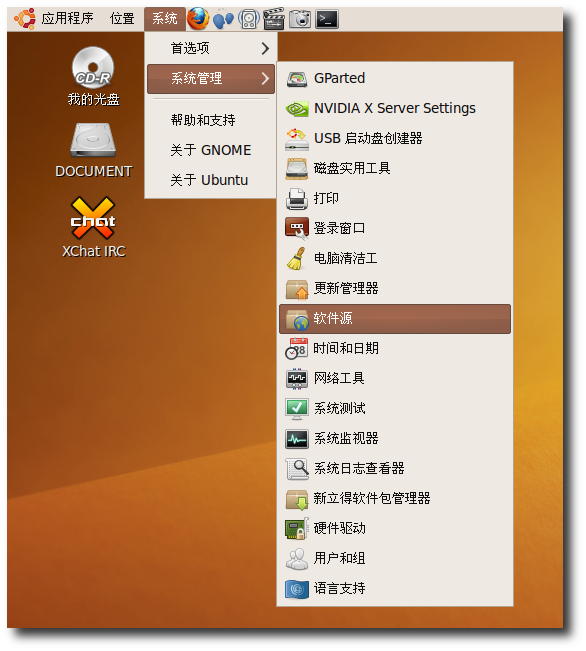Click the disk burner panel launcher icon

pyautogui.click(x=249, y=19)
